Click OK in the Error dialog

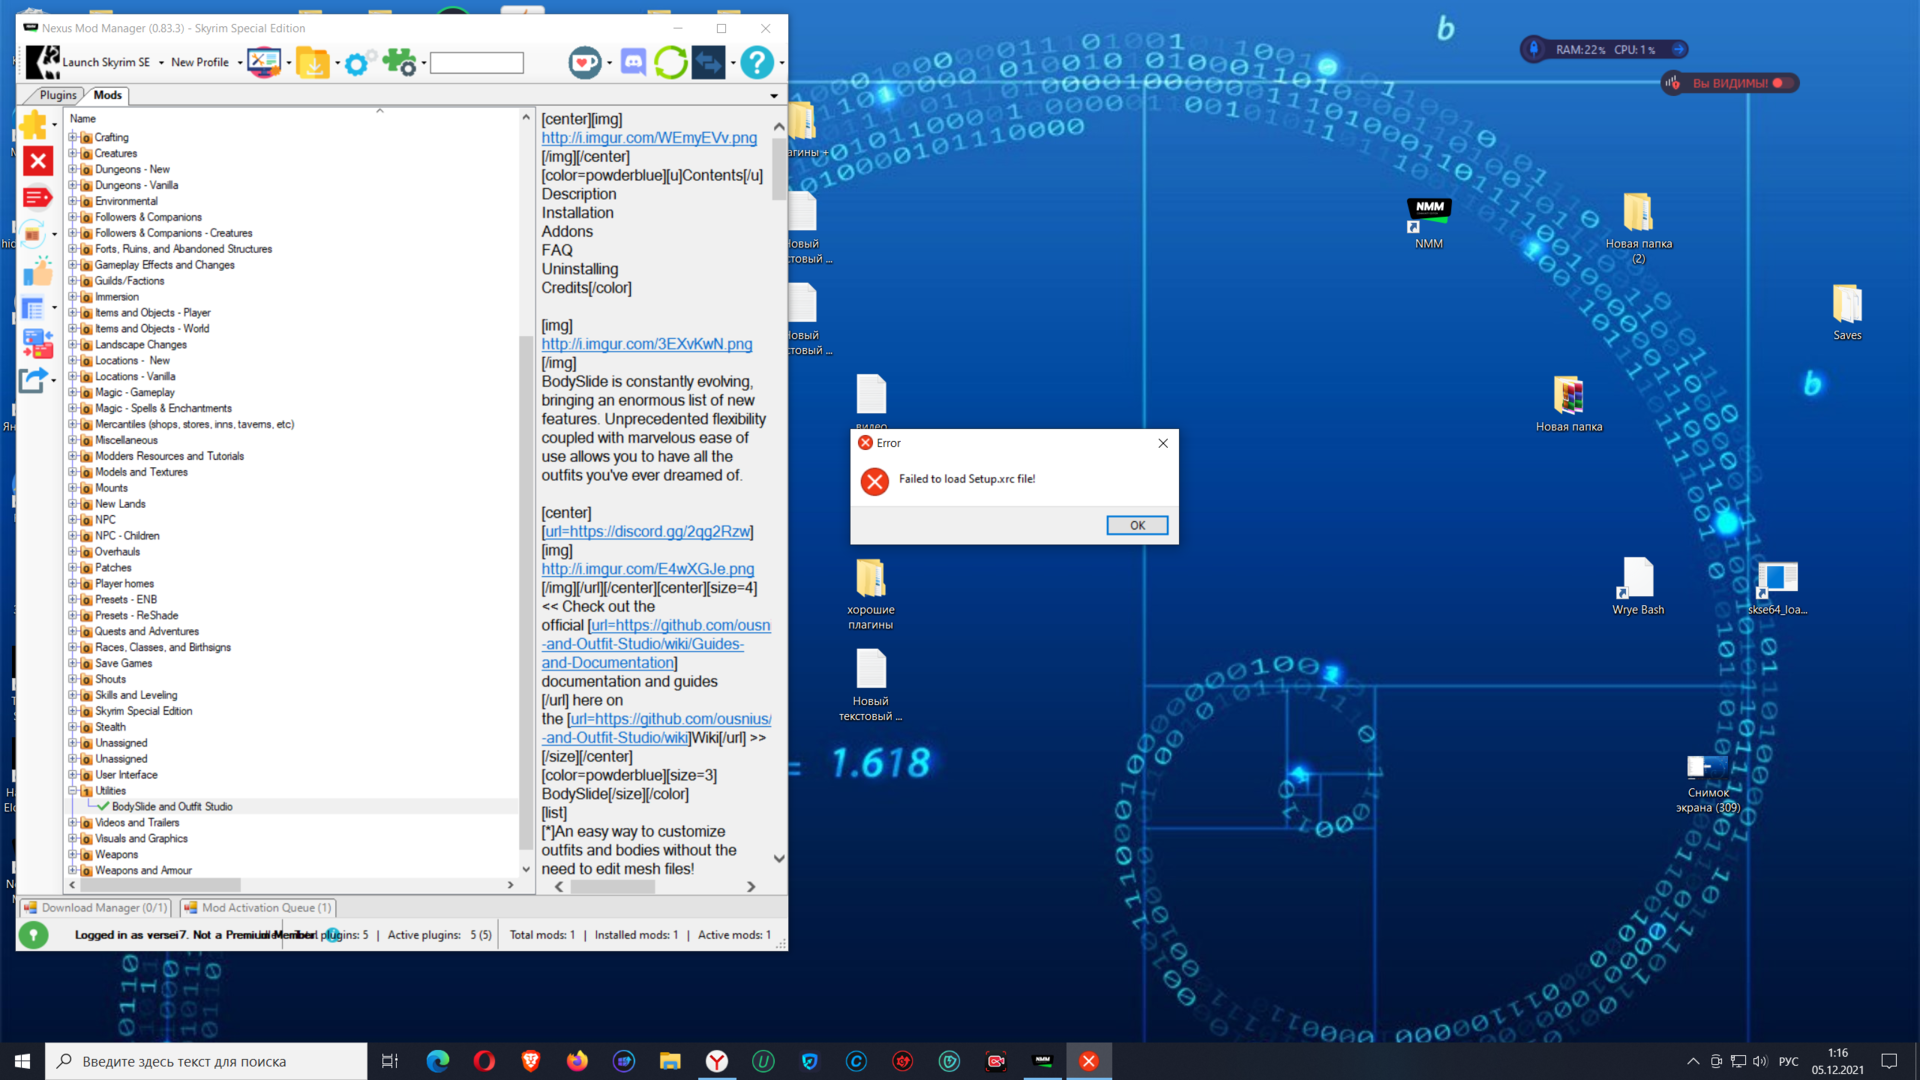pos(1137,525)
